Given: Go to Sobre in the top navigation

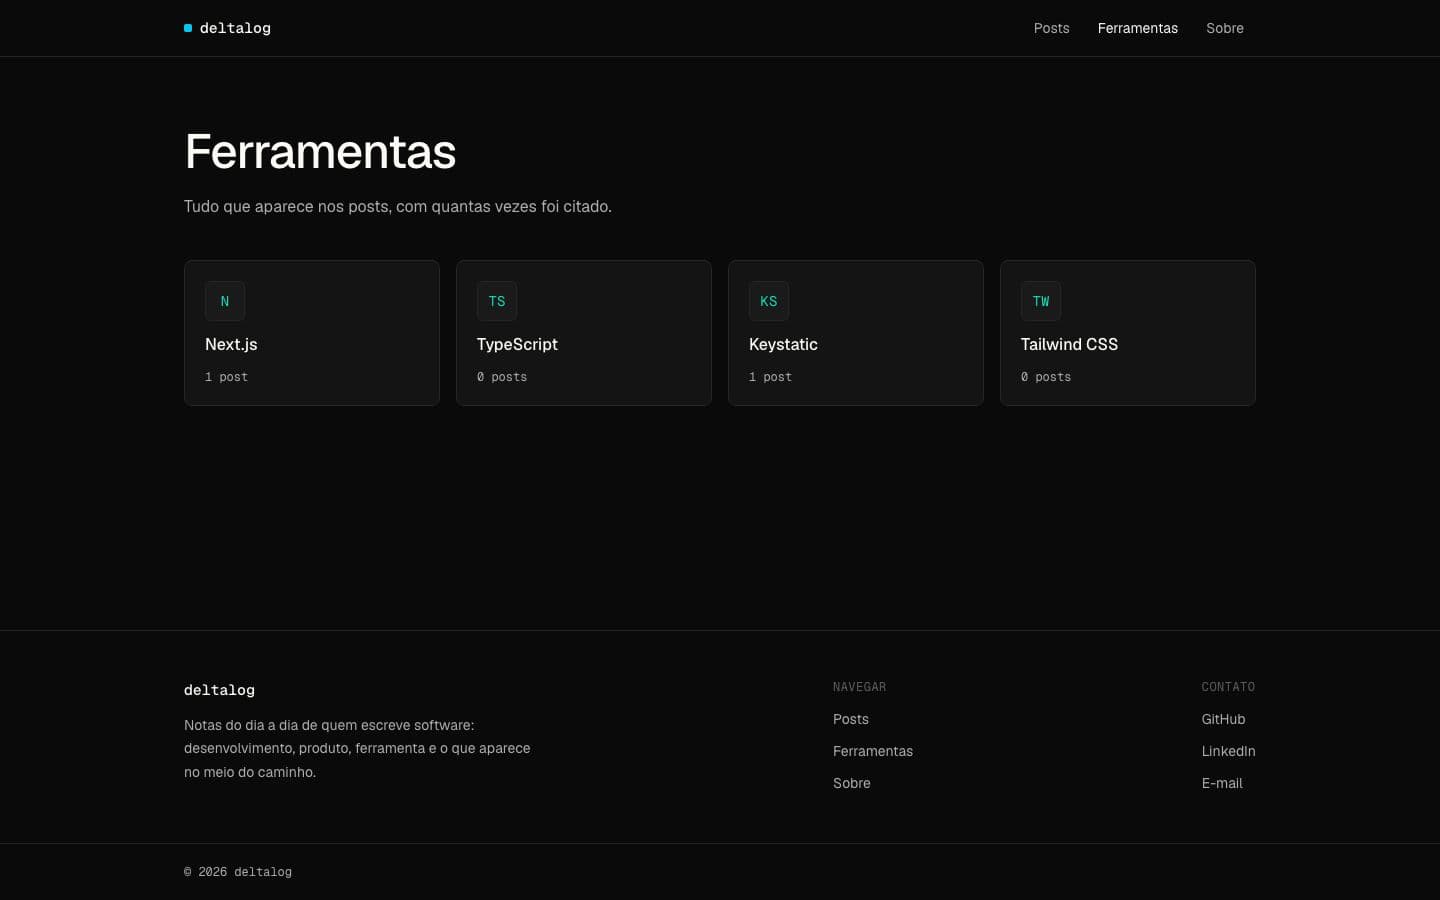Looking at the screenshot, I should [1225, 28].
